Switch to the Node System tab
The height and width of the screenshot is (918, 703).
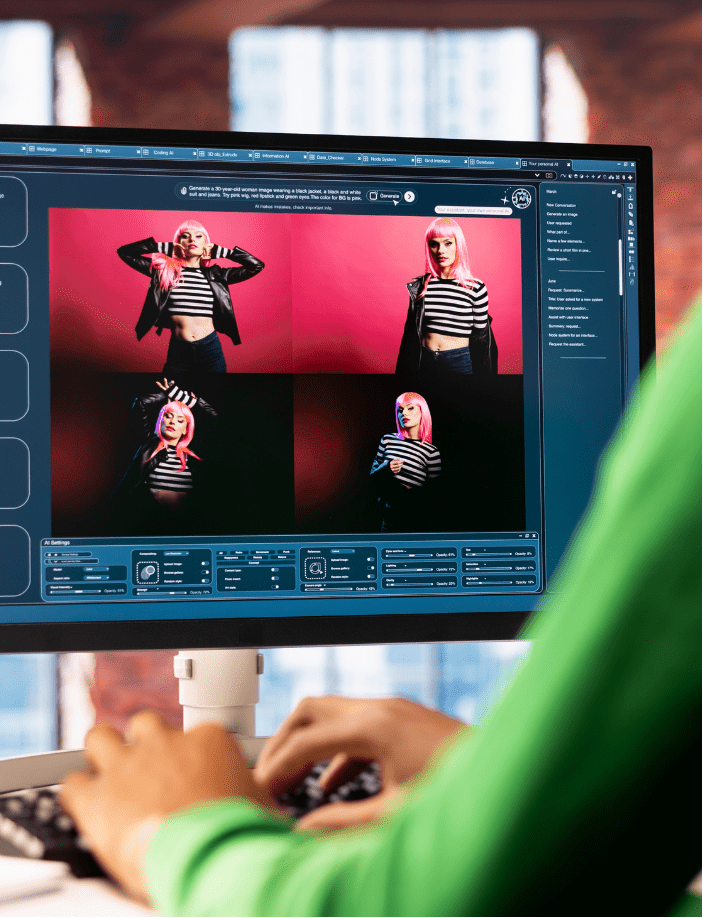click(383, 159)
